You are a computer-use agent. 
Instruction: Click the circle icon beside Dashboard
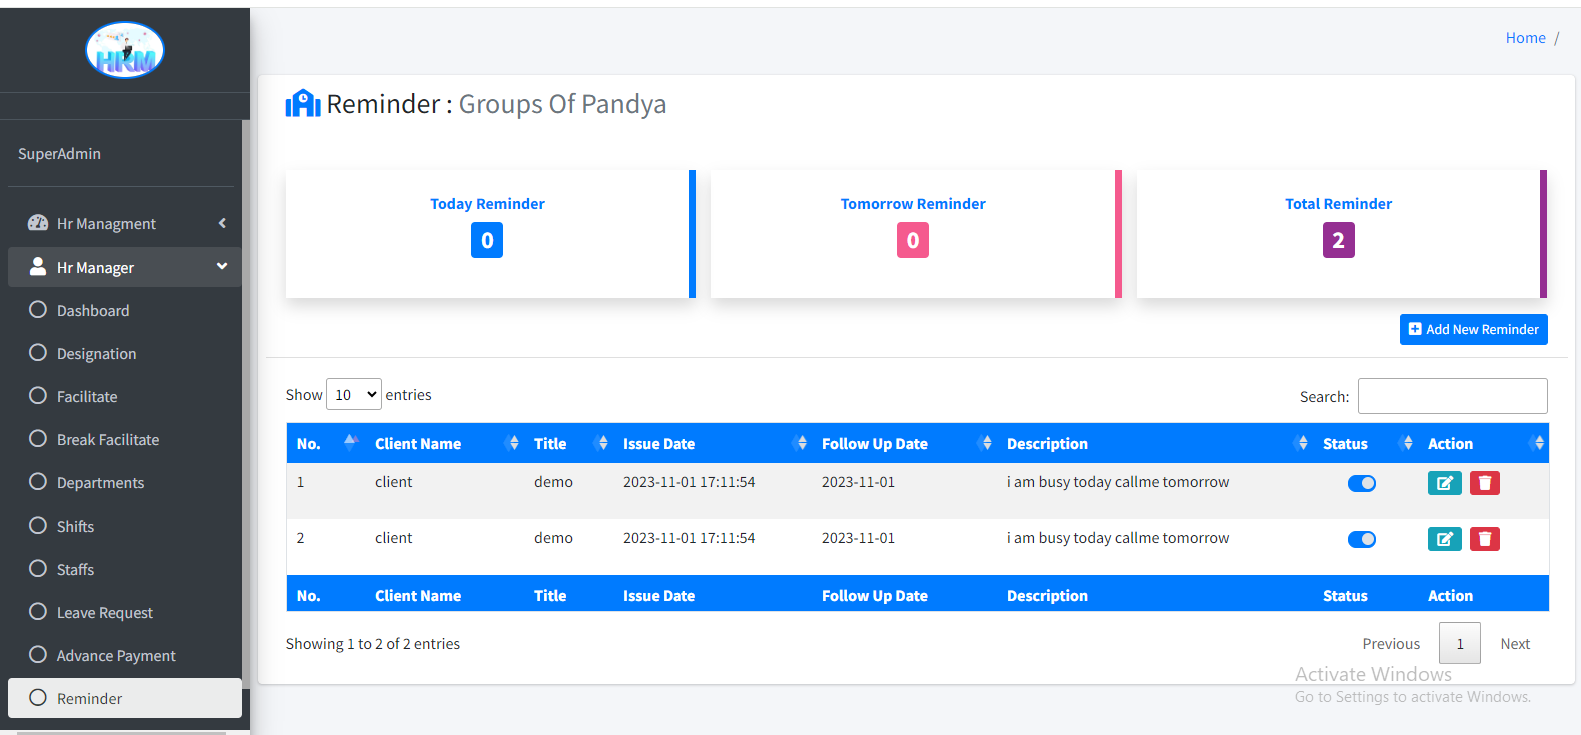[x=38, y=309]
